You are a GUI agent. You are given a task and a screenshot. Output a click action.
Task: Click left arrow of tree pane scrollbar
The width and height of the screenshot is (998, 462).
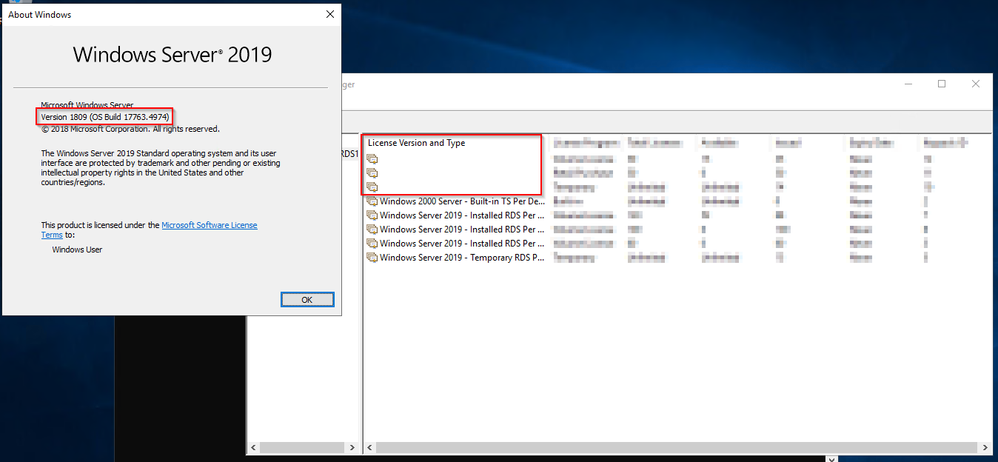(x=253, y=447)
